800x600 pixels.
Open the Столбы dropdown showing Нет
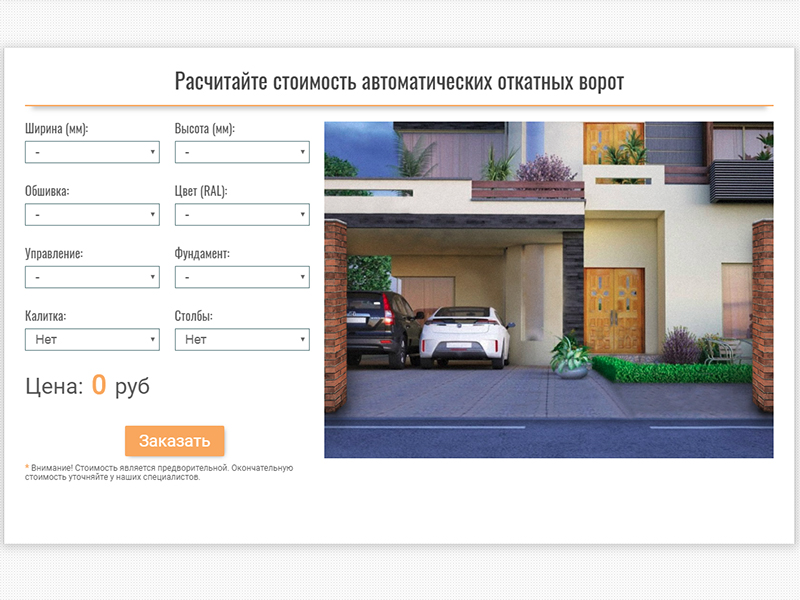(x=242, y=340)
